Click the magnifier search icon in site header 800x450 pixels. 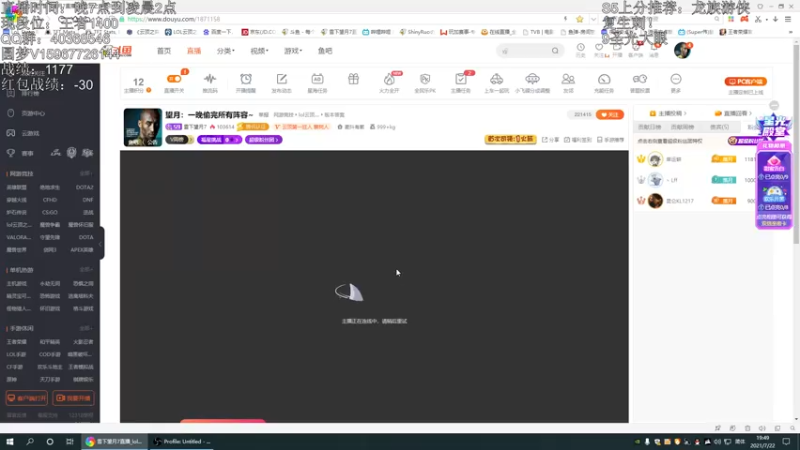(x=555, y=51)
